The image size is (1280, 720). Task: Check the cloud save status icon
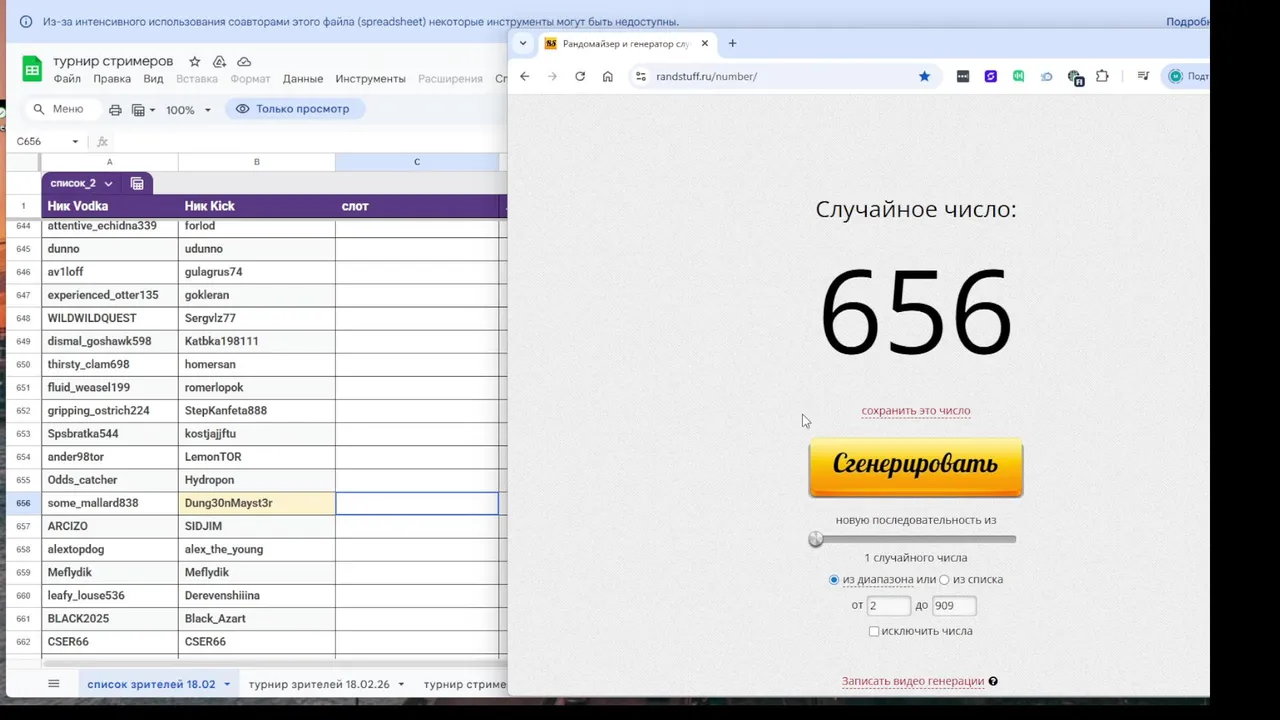click(244, 61)
